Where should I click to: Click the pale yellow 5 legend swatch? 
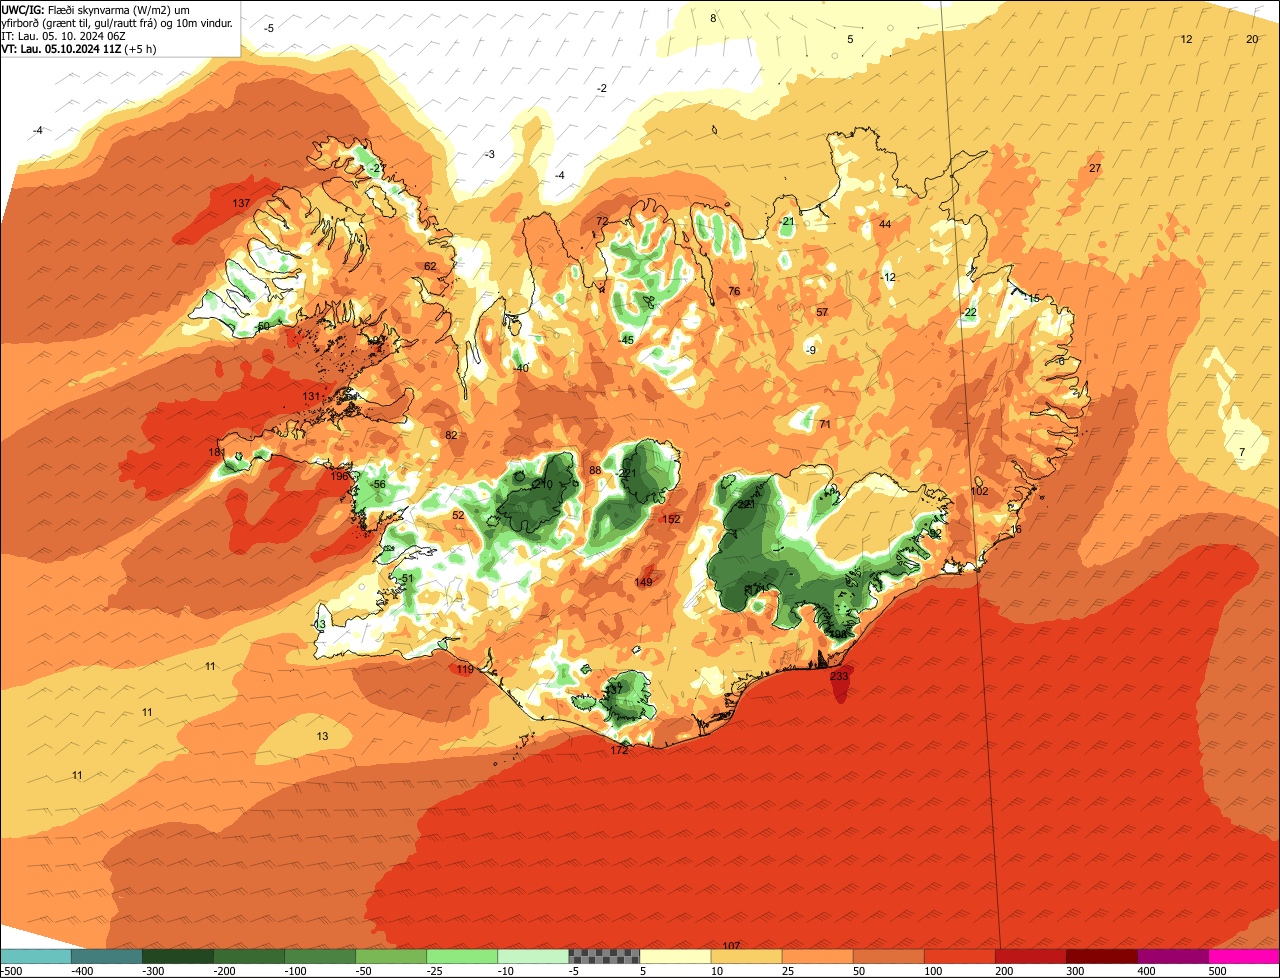coord(675,956)
